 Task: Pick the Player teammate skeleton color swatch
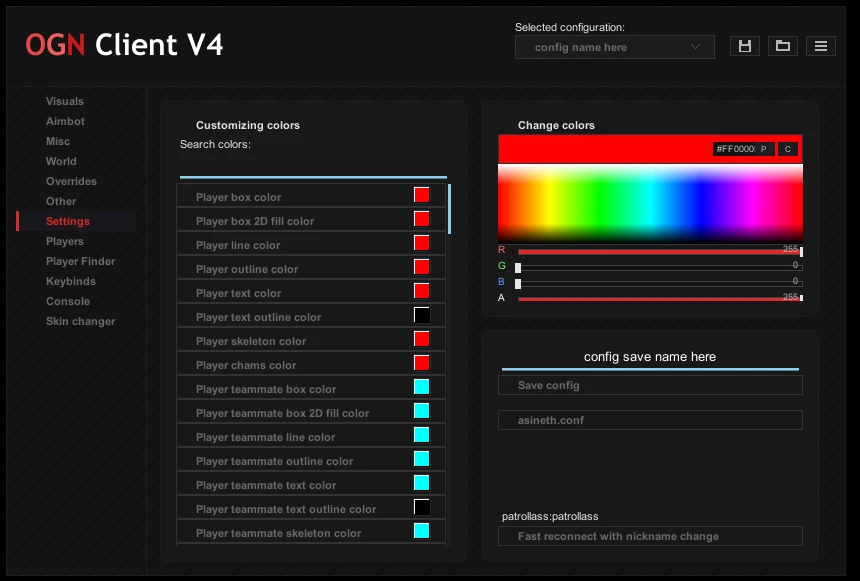point(421,531)
